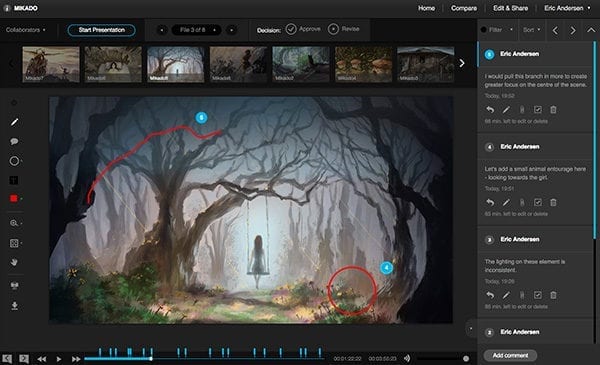The image size is (600, 365).
Task: Open attachment icon on comment 3
Action: click(x=522, y=295)
